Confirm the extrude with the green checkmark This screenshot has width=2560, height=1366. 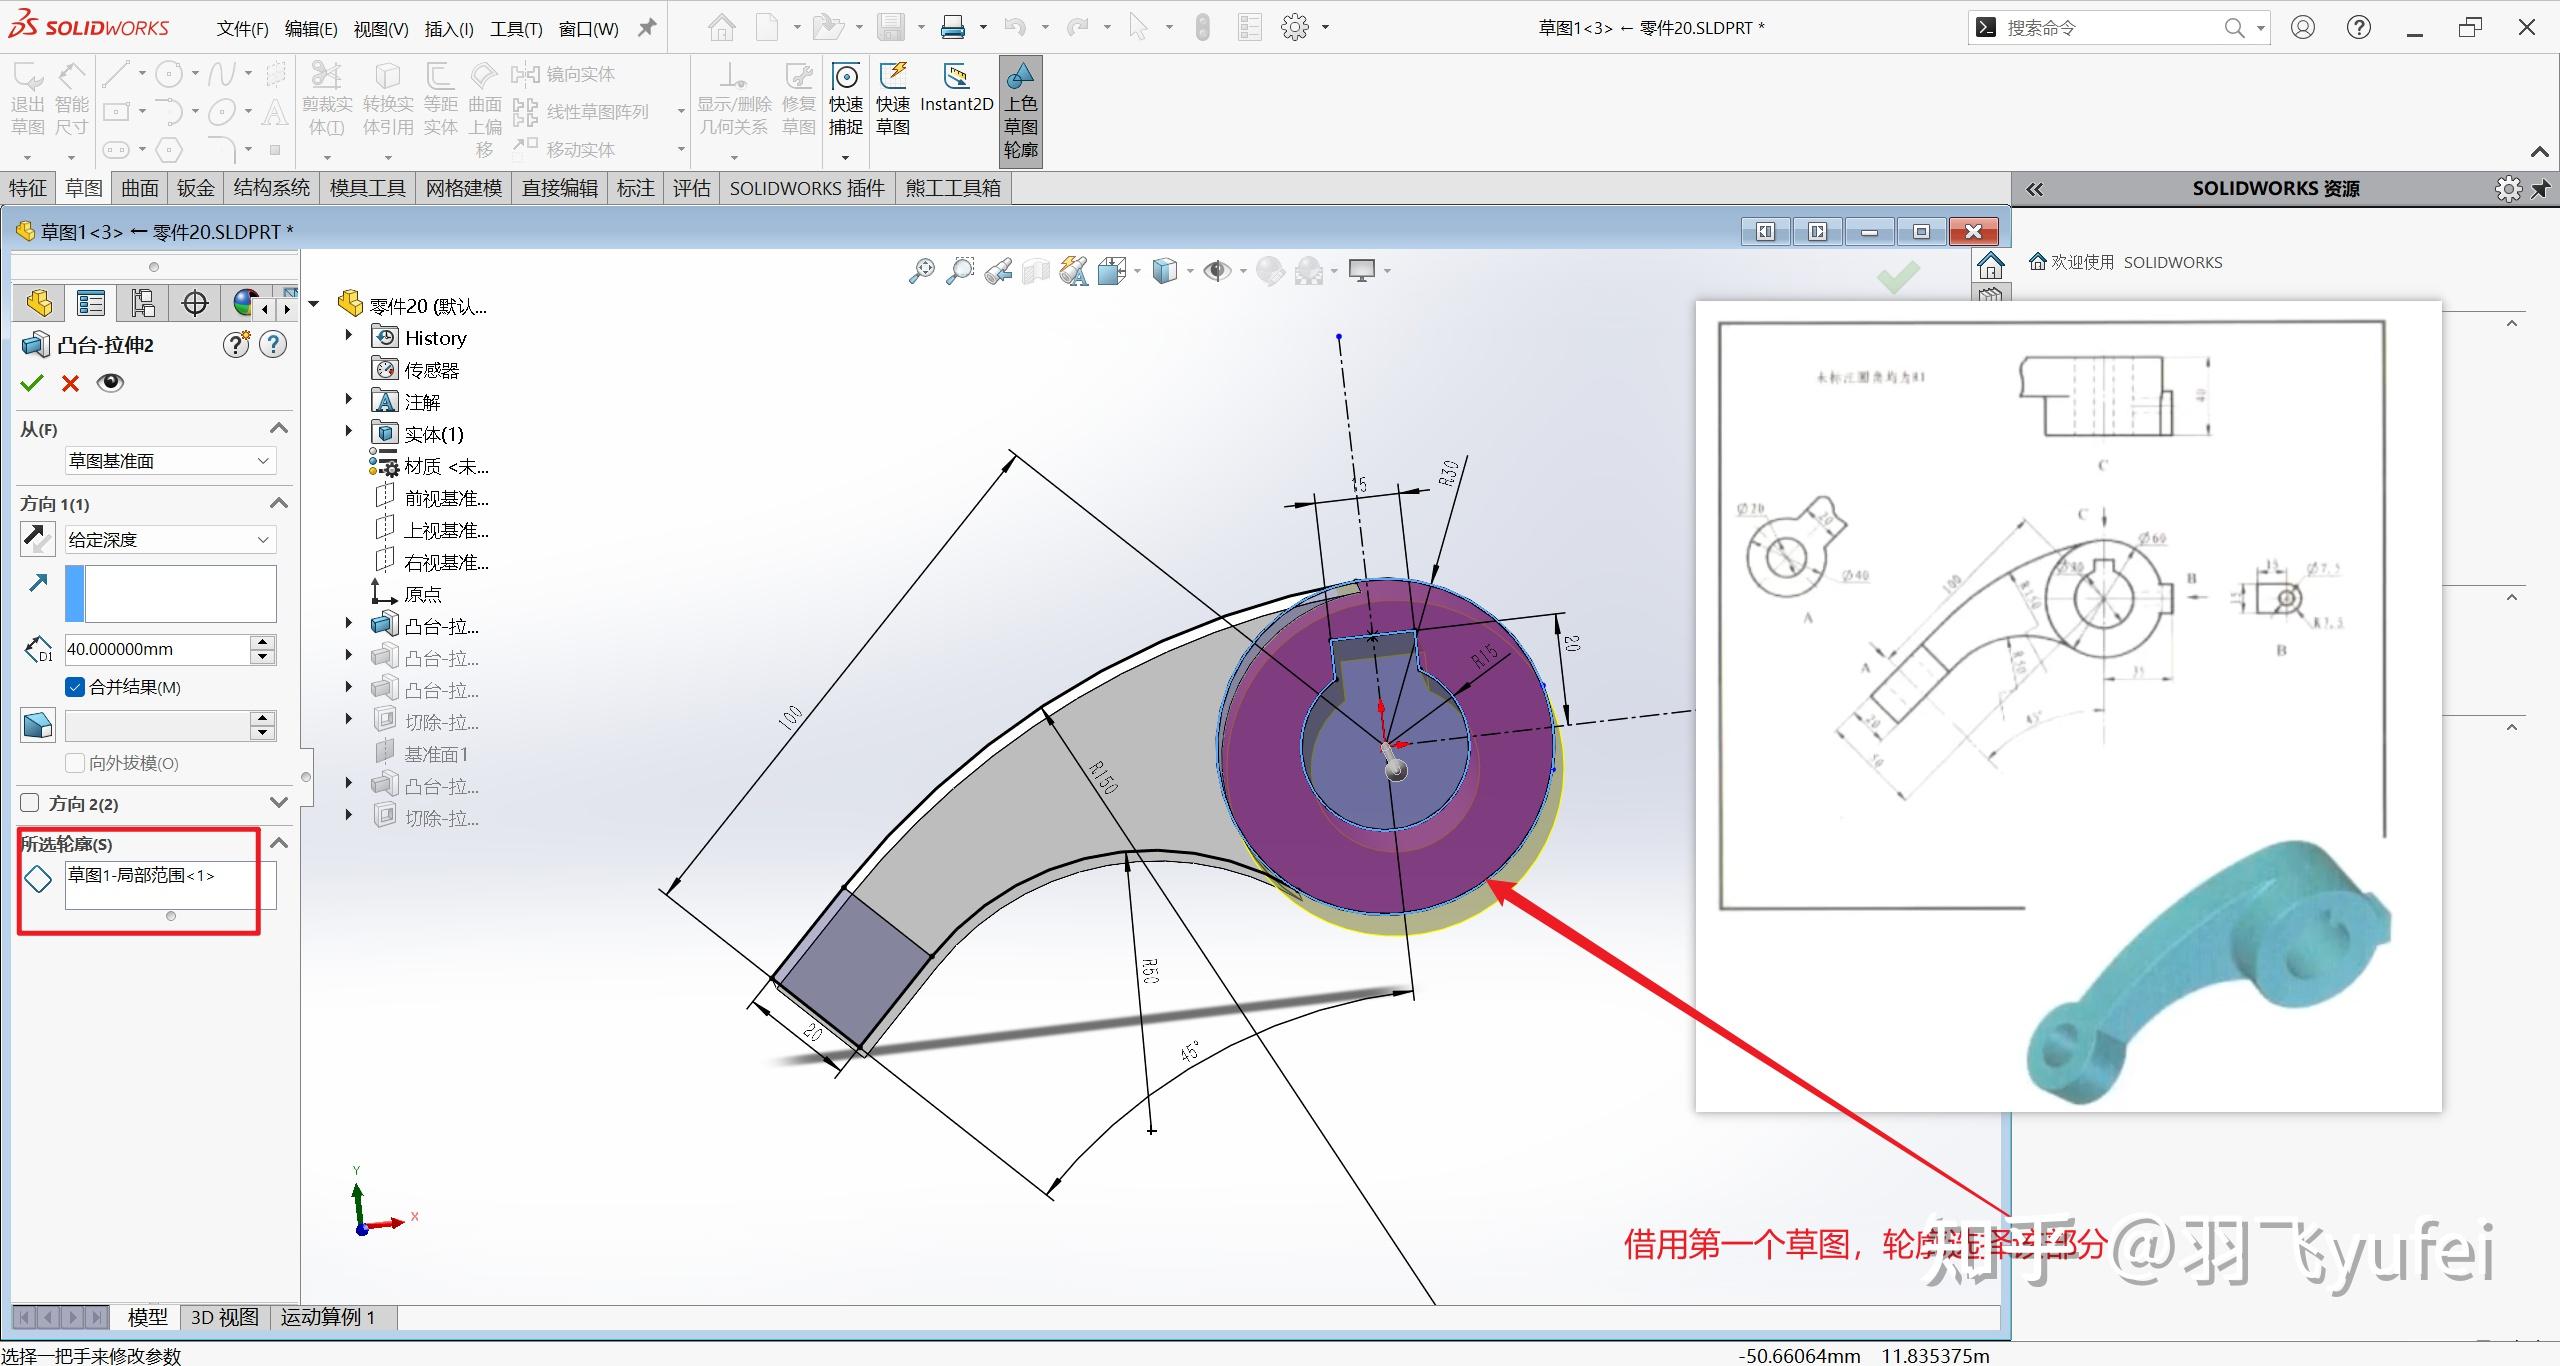[31, 382]
